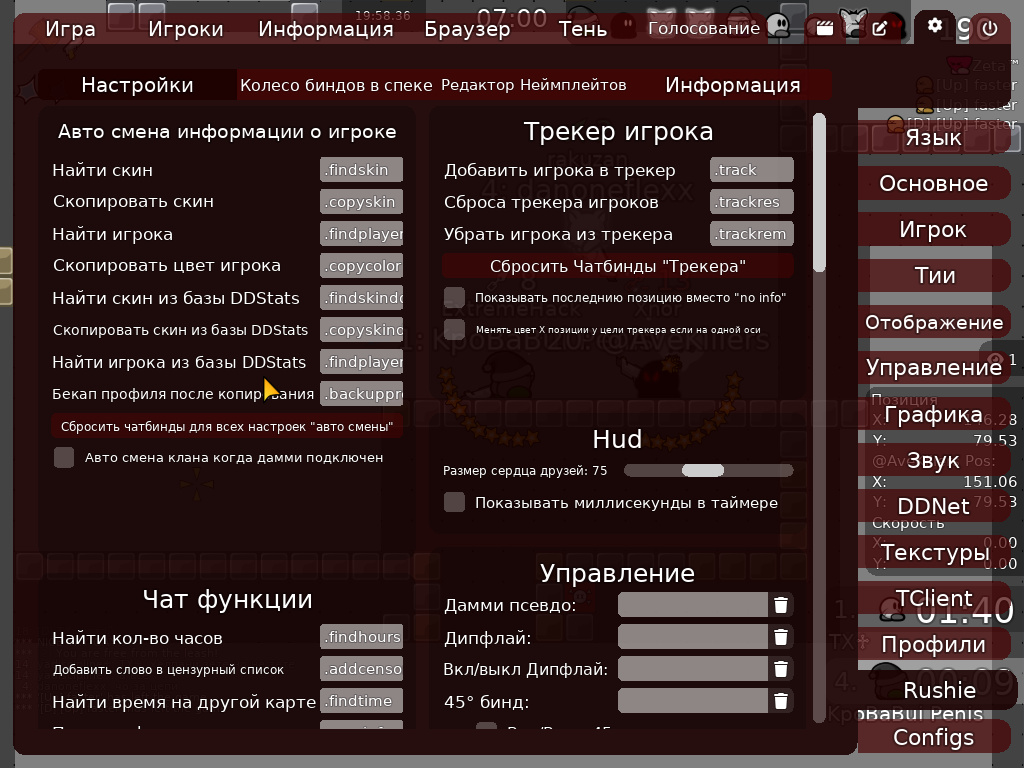The height and width of the screenshot is (768, 1024).
Task: Edit 'Найти скин из базы DDStats' field
Action: (x=361, y=298)
